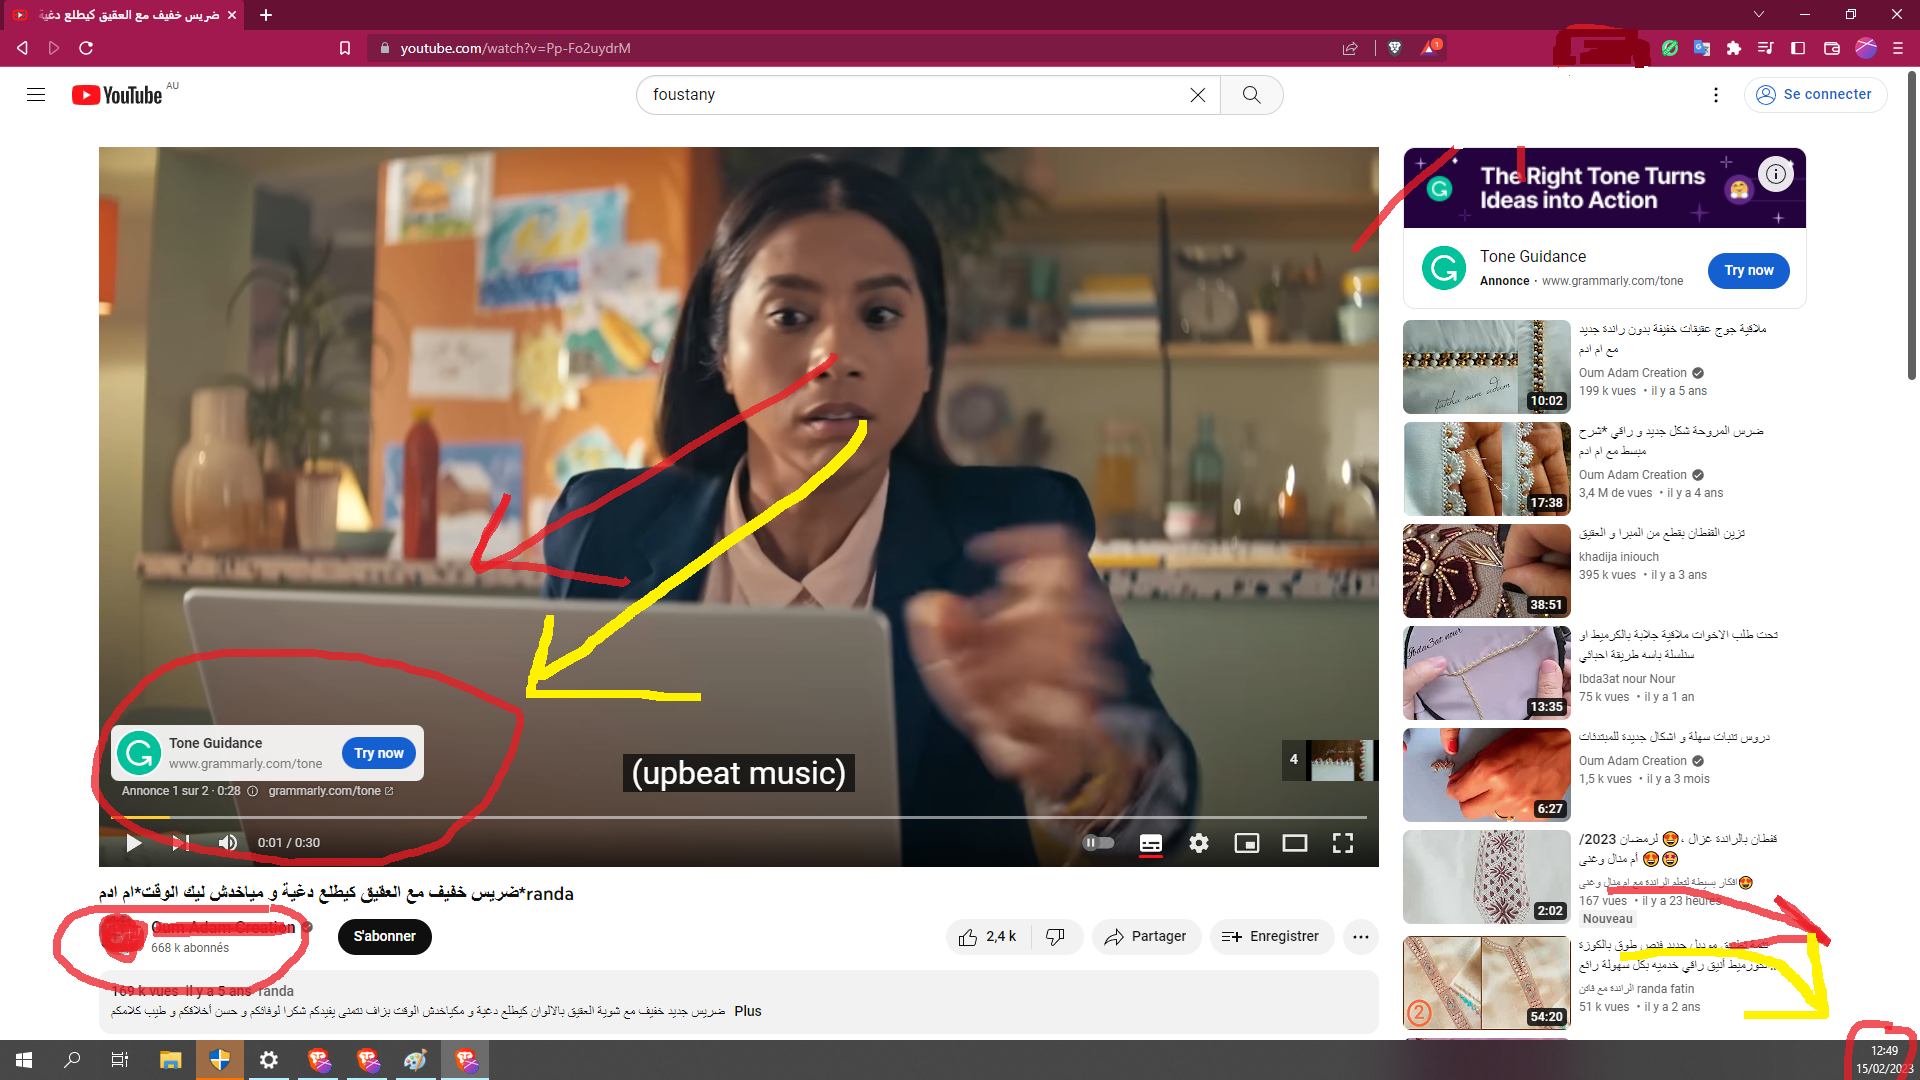Mute the video with the volume icon

click(227, 843)
